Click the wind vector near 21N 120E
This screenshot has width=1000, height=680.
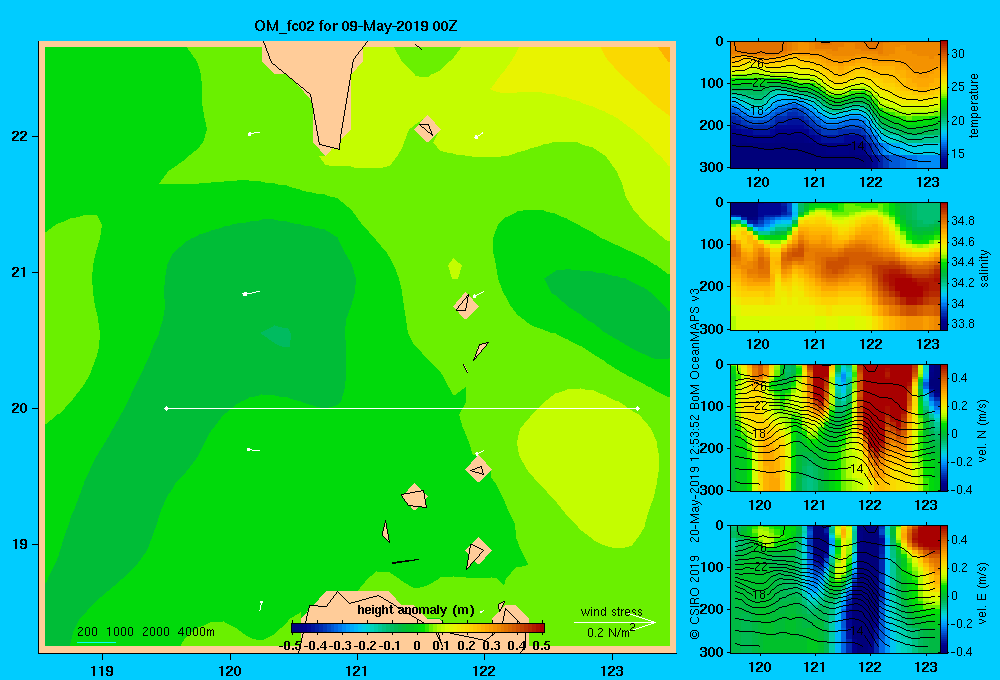(x=251, y=293)
